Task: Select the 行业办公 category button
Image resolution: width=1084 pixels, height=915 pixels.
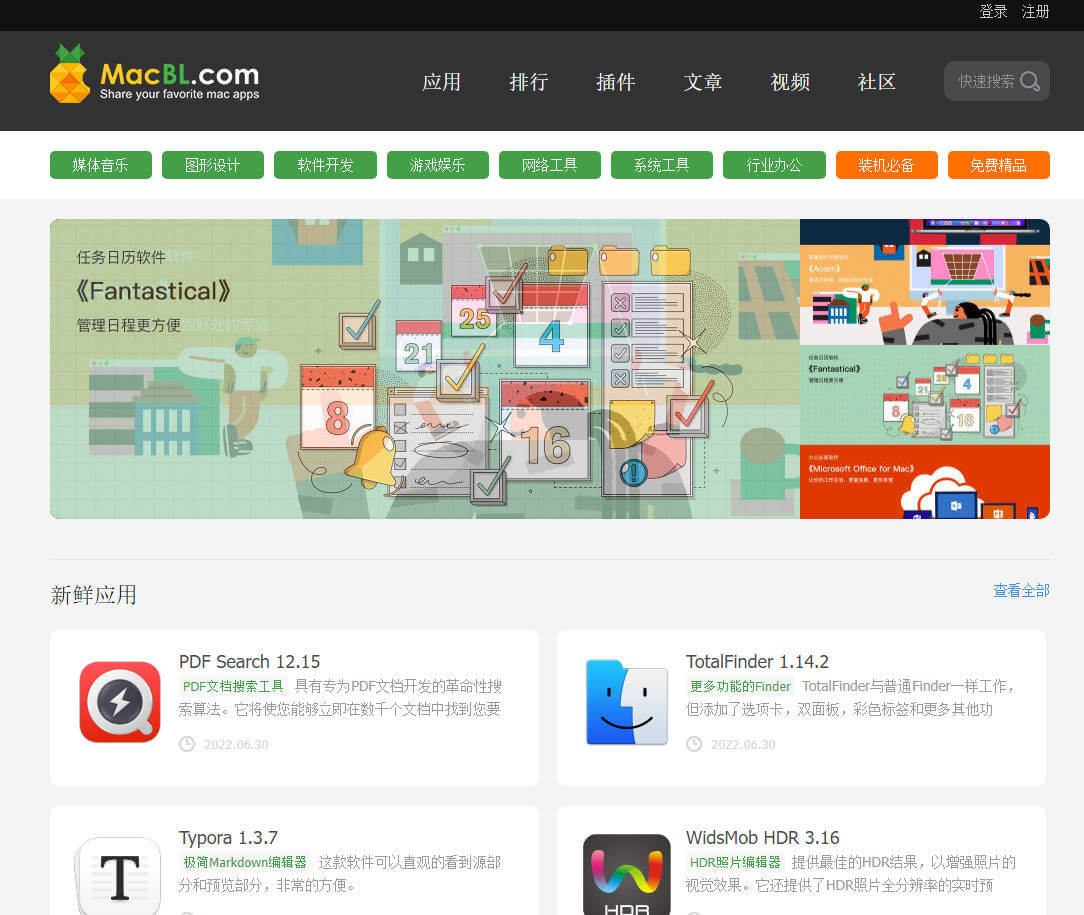Action: [x=774, y=165]
